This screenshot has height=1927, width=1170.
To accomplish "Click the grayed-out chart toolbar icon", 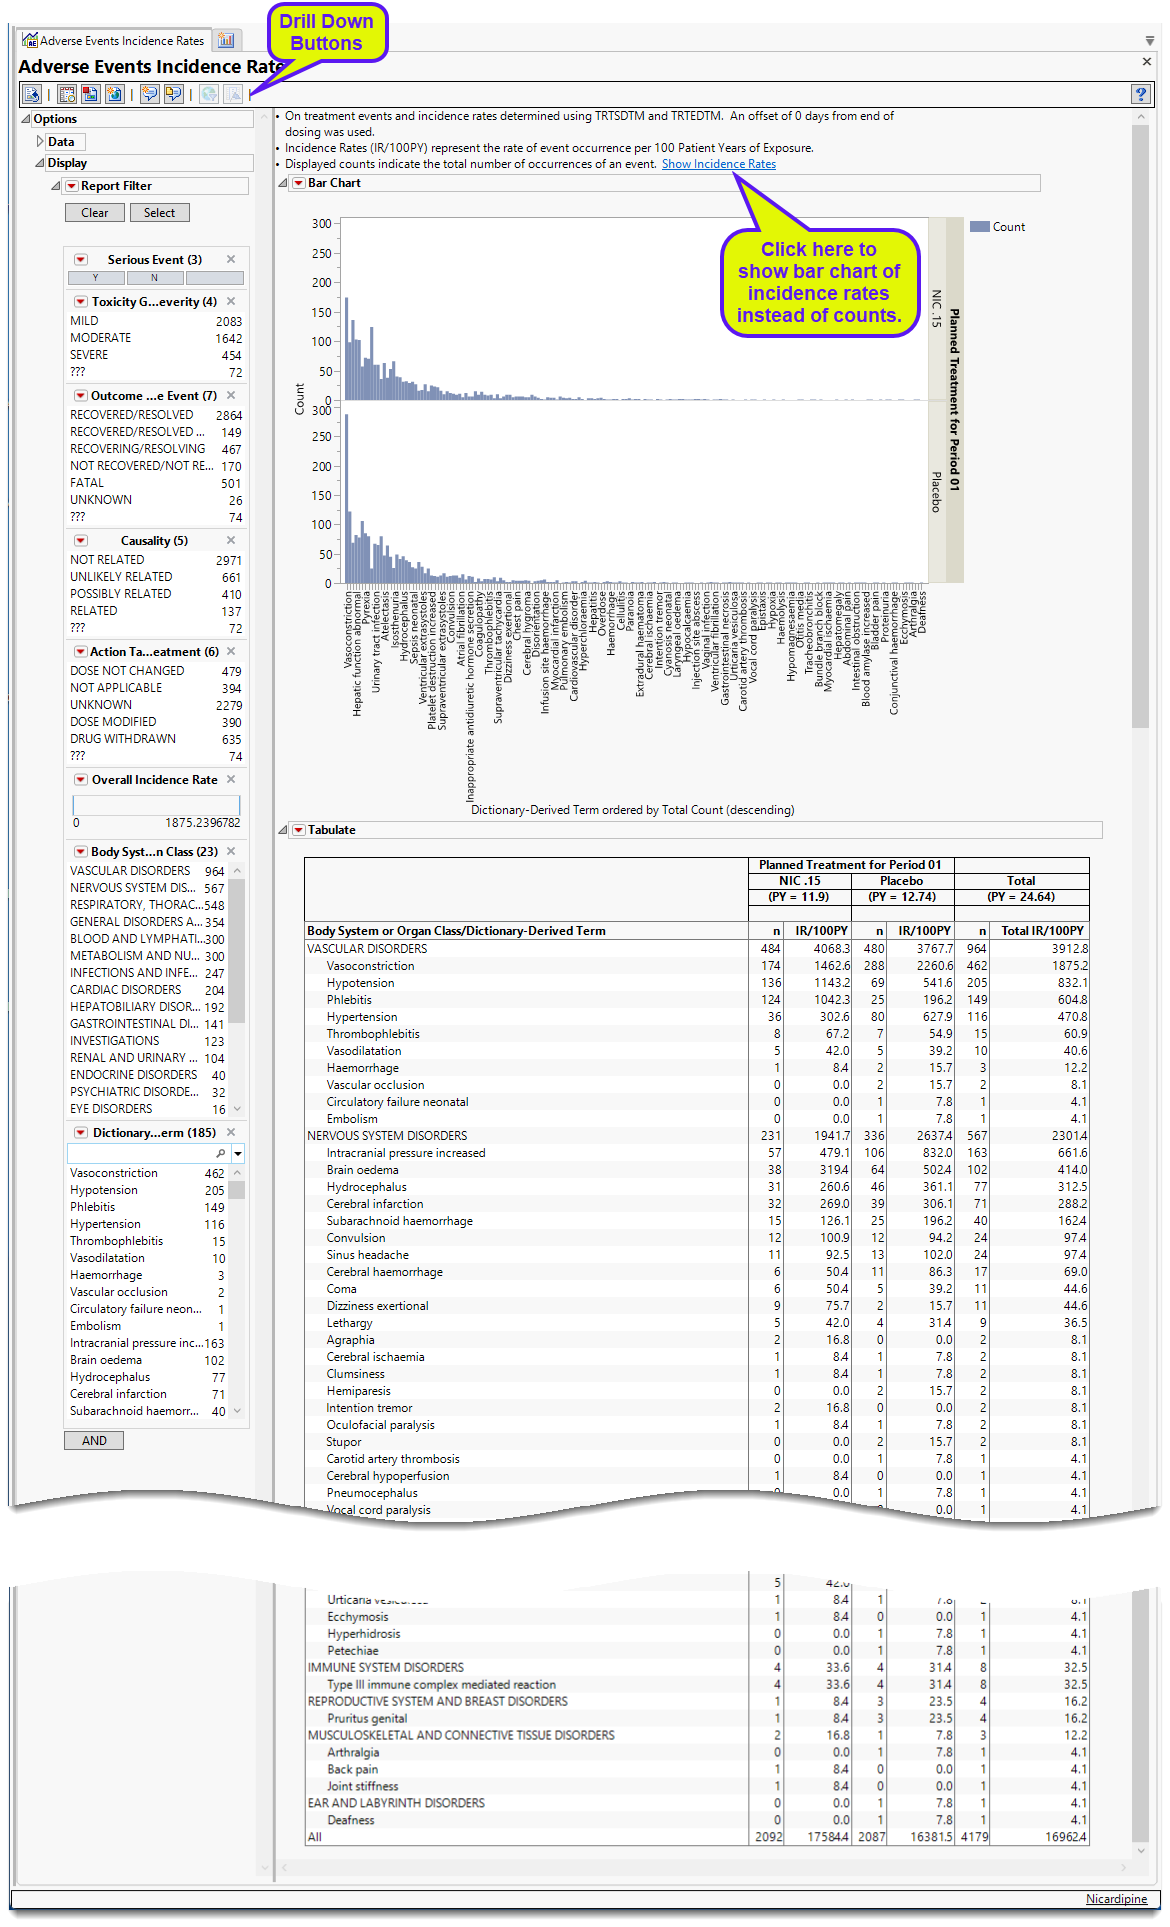I will (233, 94).
